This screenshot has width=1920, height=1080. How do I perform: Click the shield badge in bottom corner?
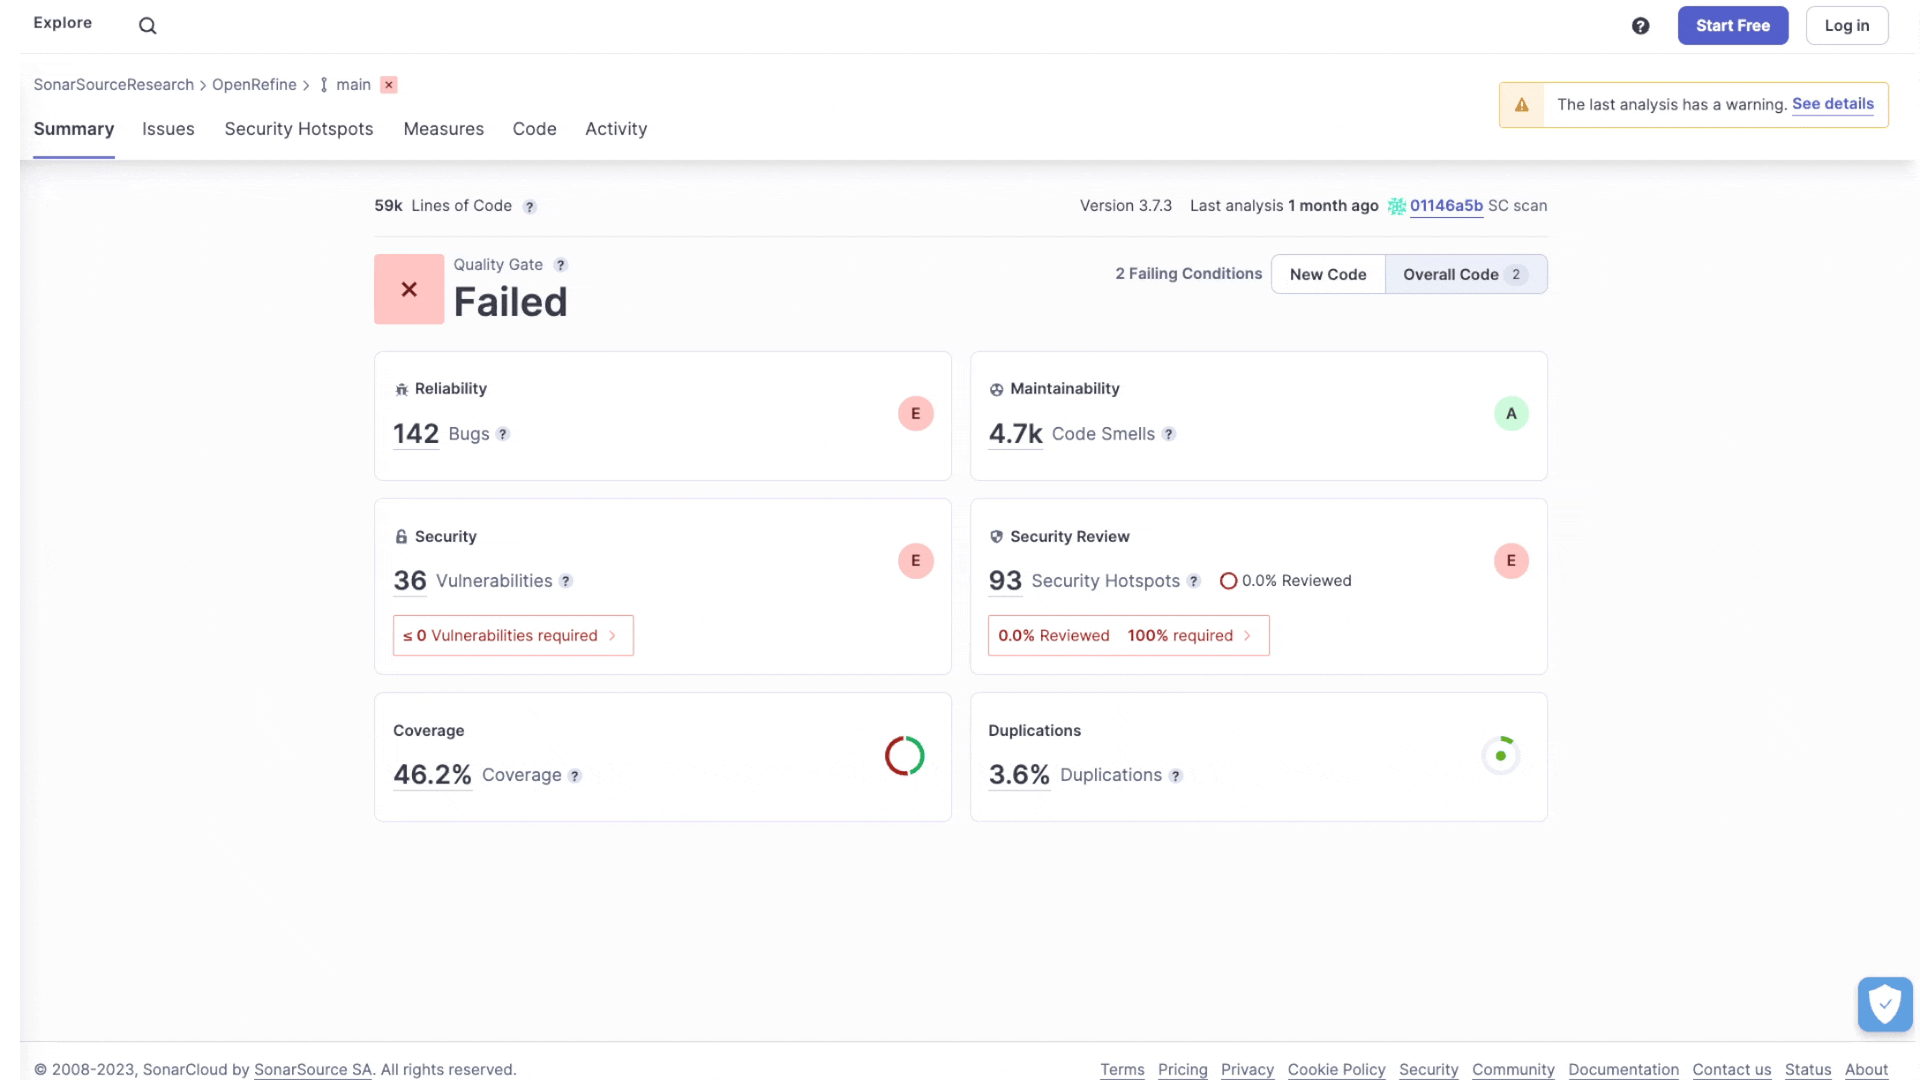point(1884,1004)
